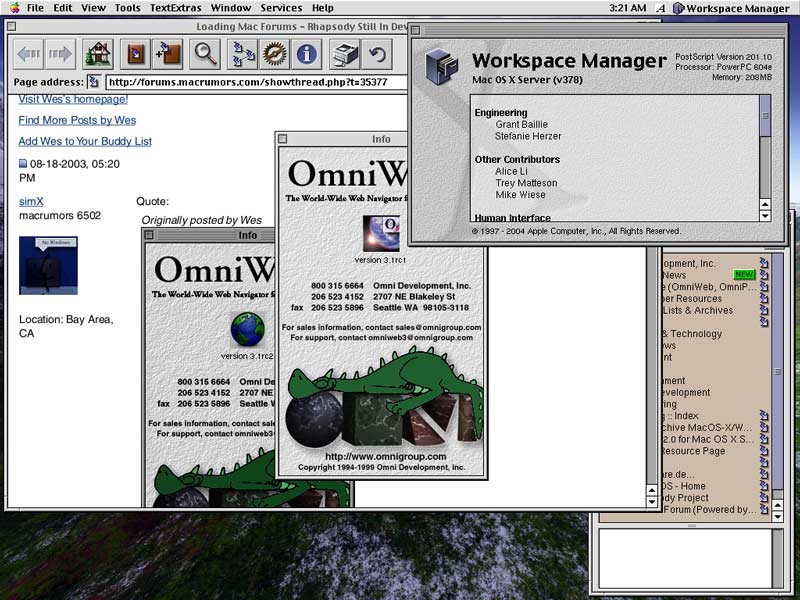The height and width of the screenshot is (600, 800).
Task: Go to the Home page icon
Action: 97,54
